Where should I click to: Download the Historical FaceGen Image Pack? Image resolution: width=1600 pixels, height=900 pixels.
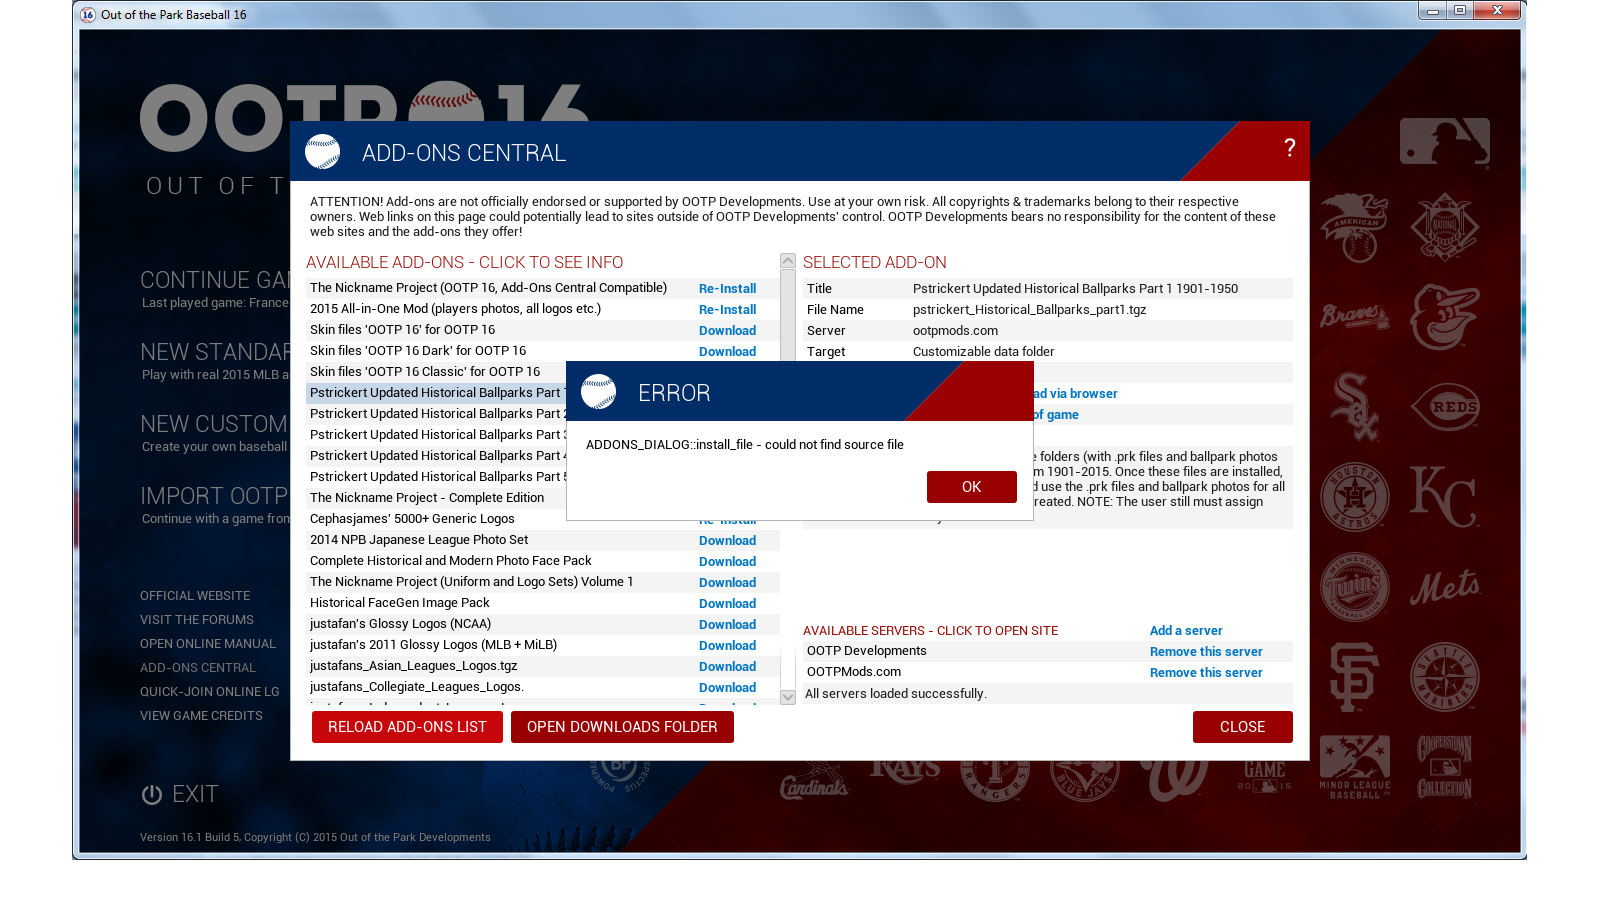click(x=727, y=604)
